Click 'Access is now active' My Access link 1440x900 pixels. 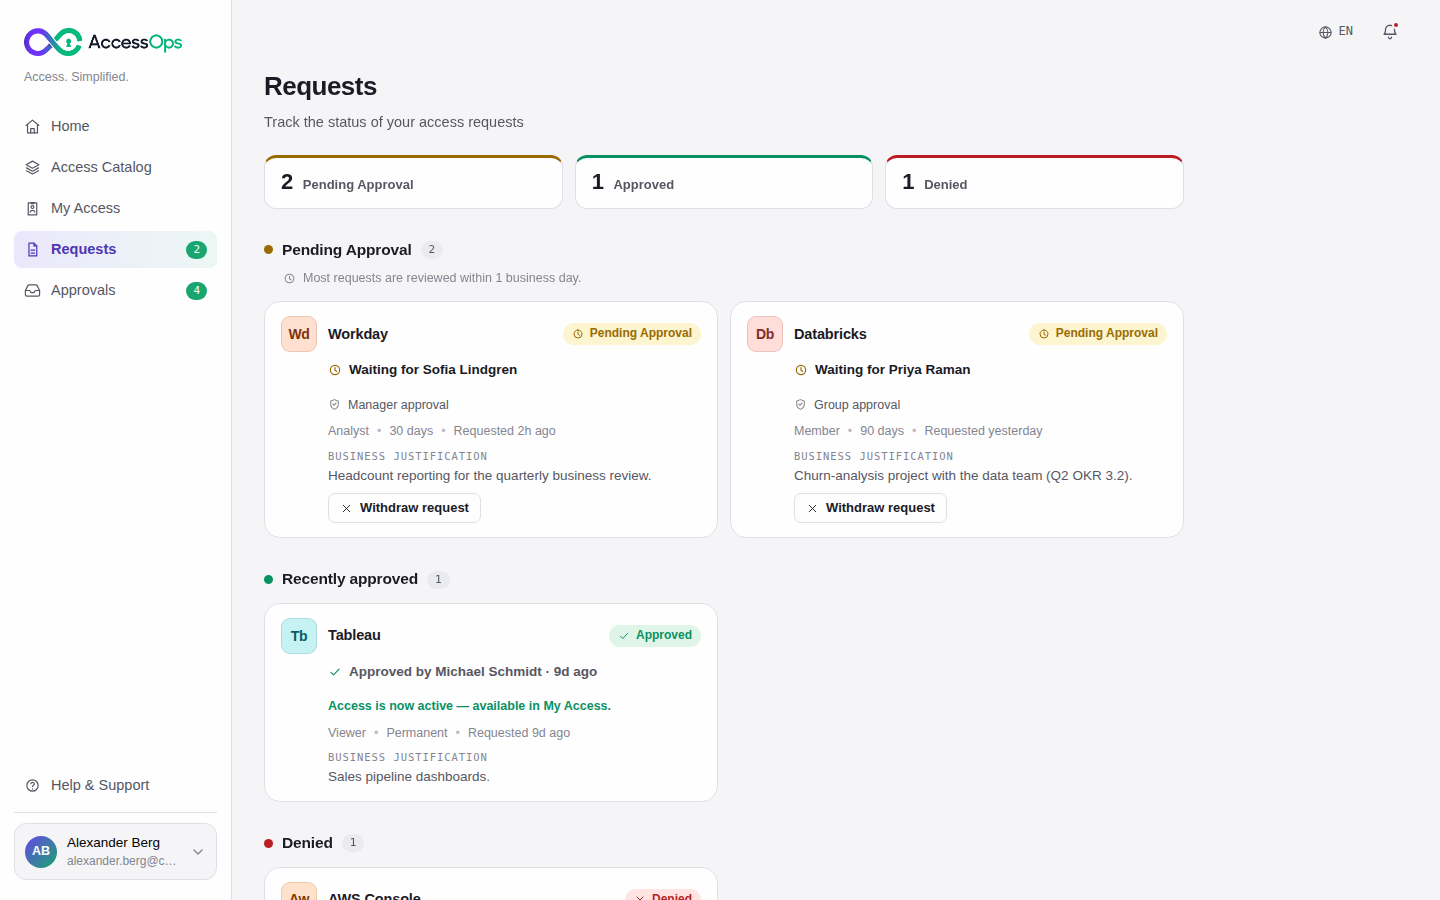coord(469,706)
